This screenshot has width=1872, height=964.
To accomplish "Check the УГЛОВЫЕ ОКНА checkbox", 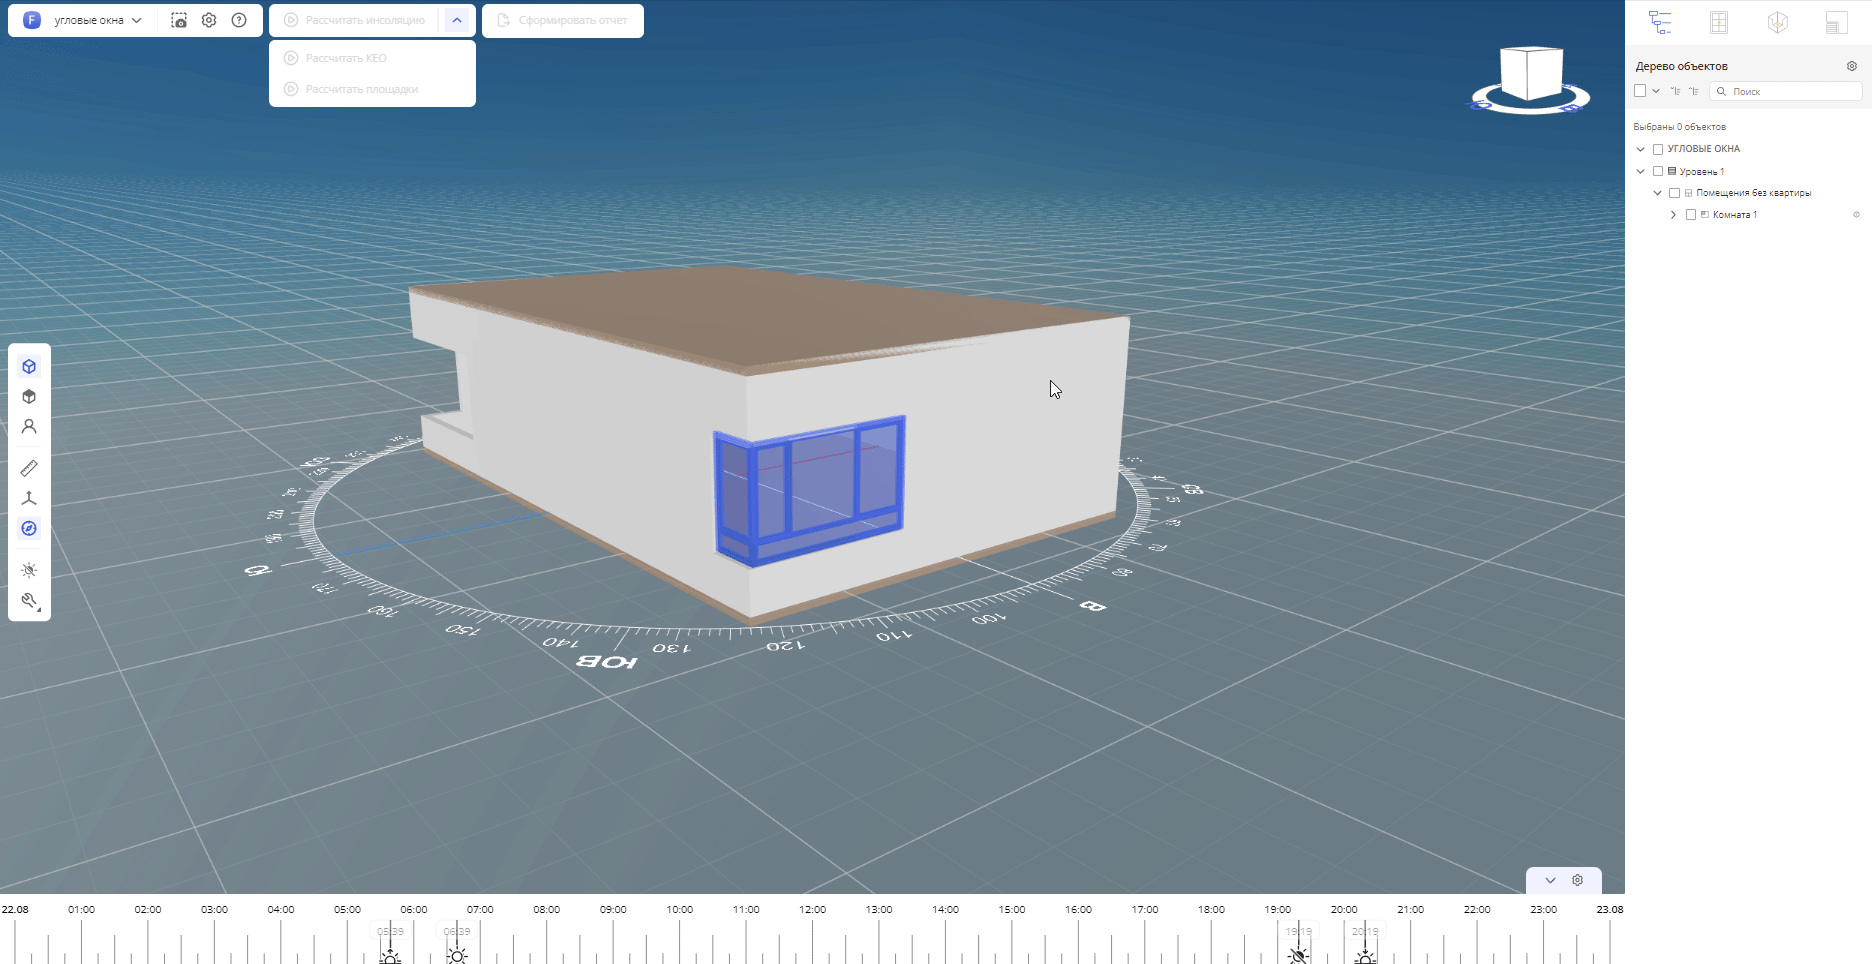I will [1658, 149].
